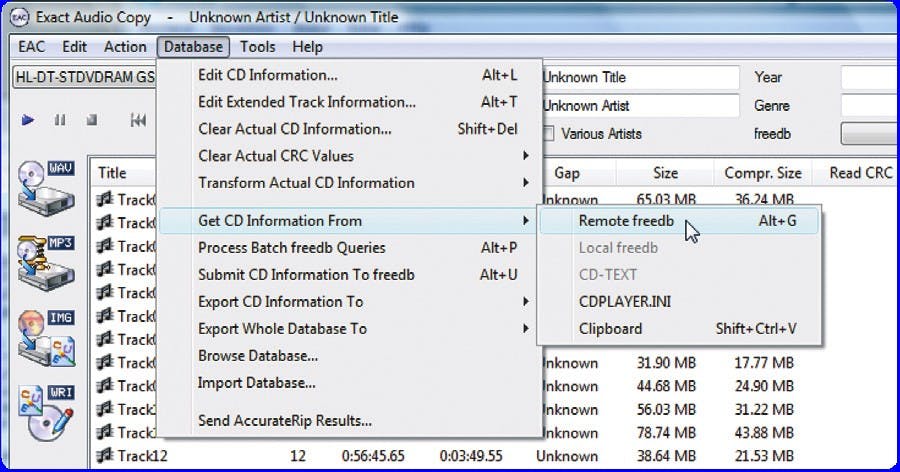The height and width of the screenshot is (472, 900).
Task: Start playback with the play button
Action: tap(27, 120)
